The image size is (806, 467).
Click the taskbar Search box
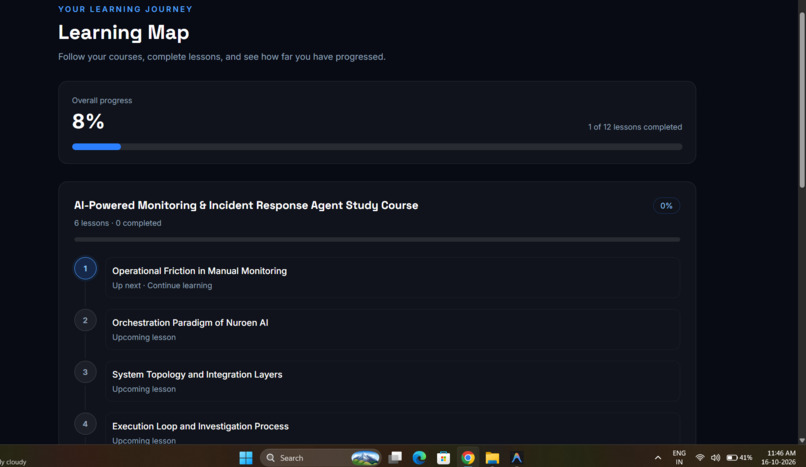tap(320, 457)
